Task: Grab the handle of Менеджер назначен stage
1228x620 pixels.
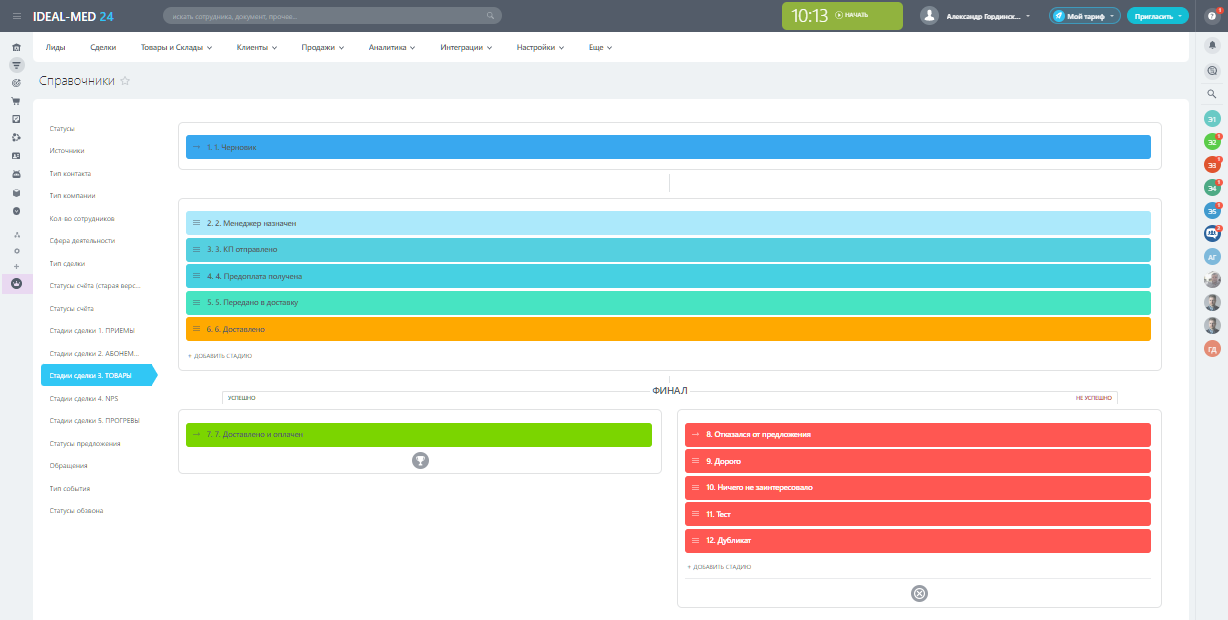Action: pyautogui.click(x=197, y=223)
